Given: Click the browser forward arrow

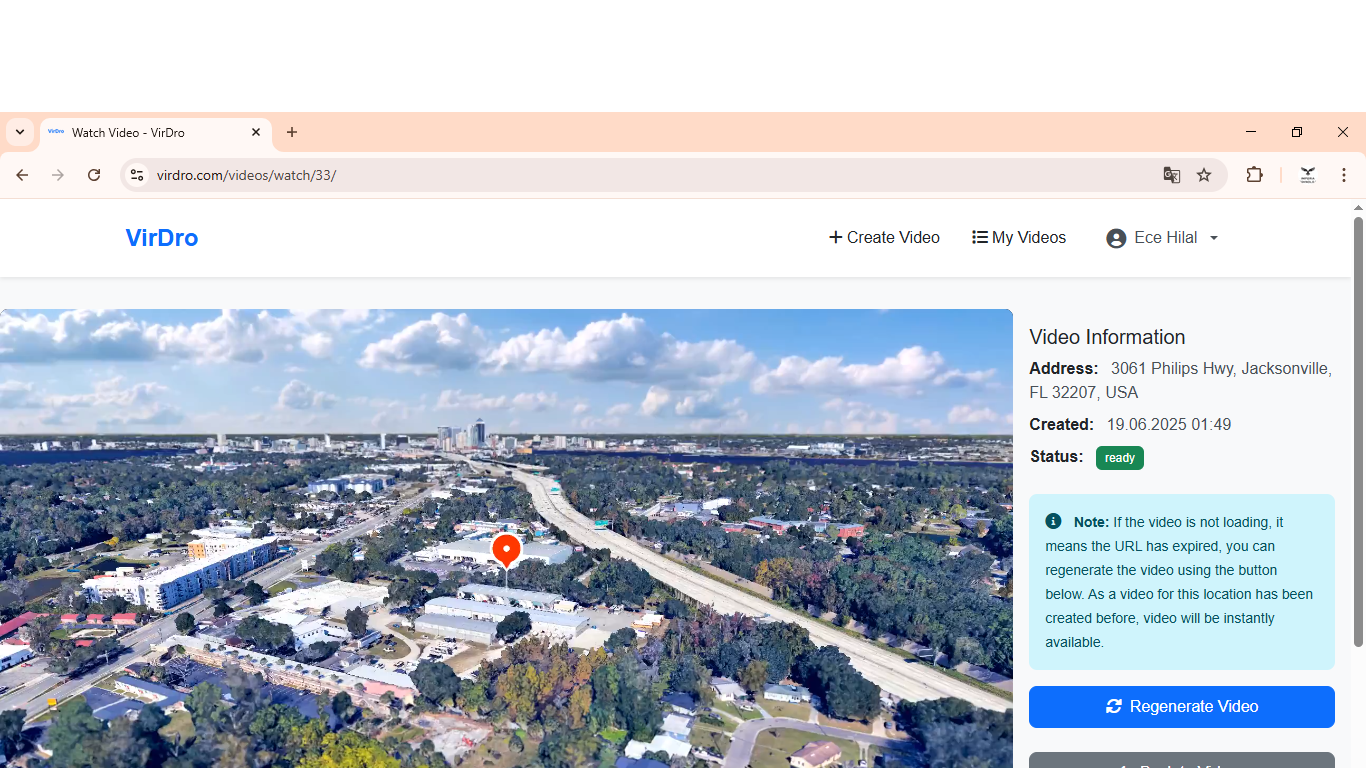Looking at the screenshot, I should pos(58,175).
